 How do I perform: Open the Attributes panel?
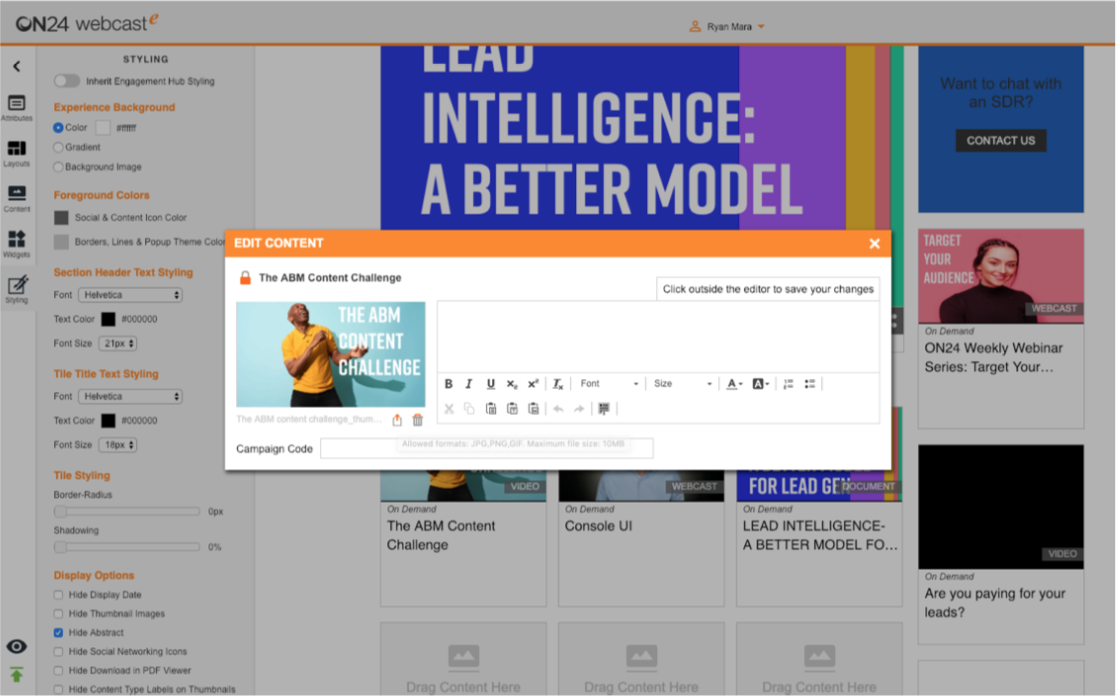tap(16, 107)
